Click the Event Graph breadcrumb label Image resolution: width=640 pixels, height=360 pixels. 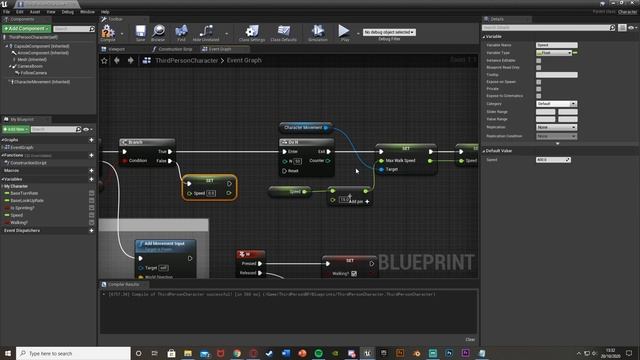244,60
